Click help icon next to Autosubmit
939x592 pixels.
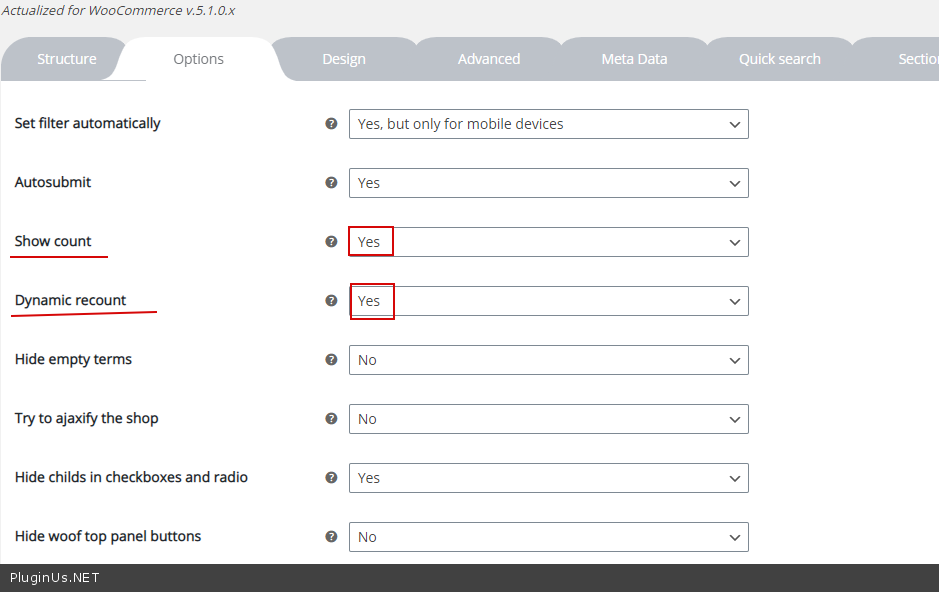pyautogui.click(x=331, y=183)
